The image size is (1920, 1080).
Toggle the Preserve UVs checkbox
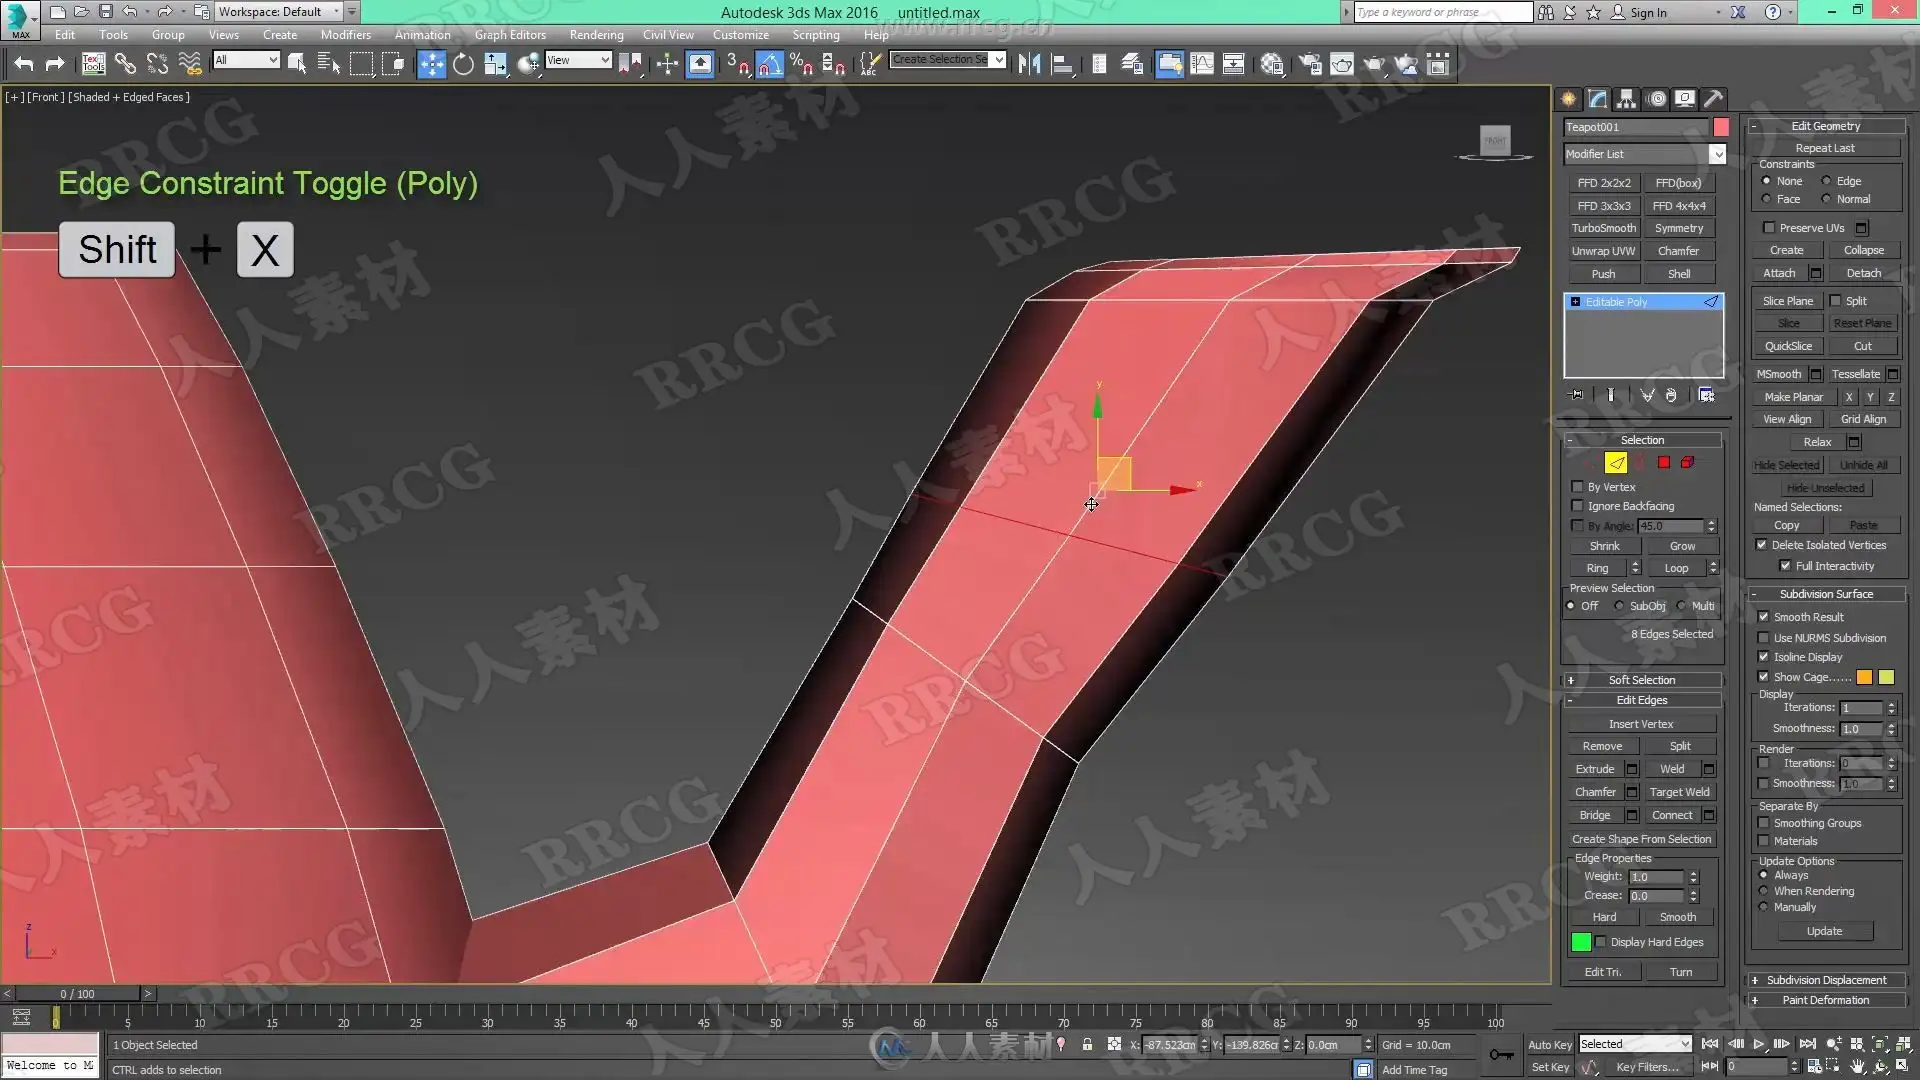(x=1769, y=228)
